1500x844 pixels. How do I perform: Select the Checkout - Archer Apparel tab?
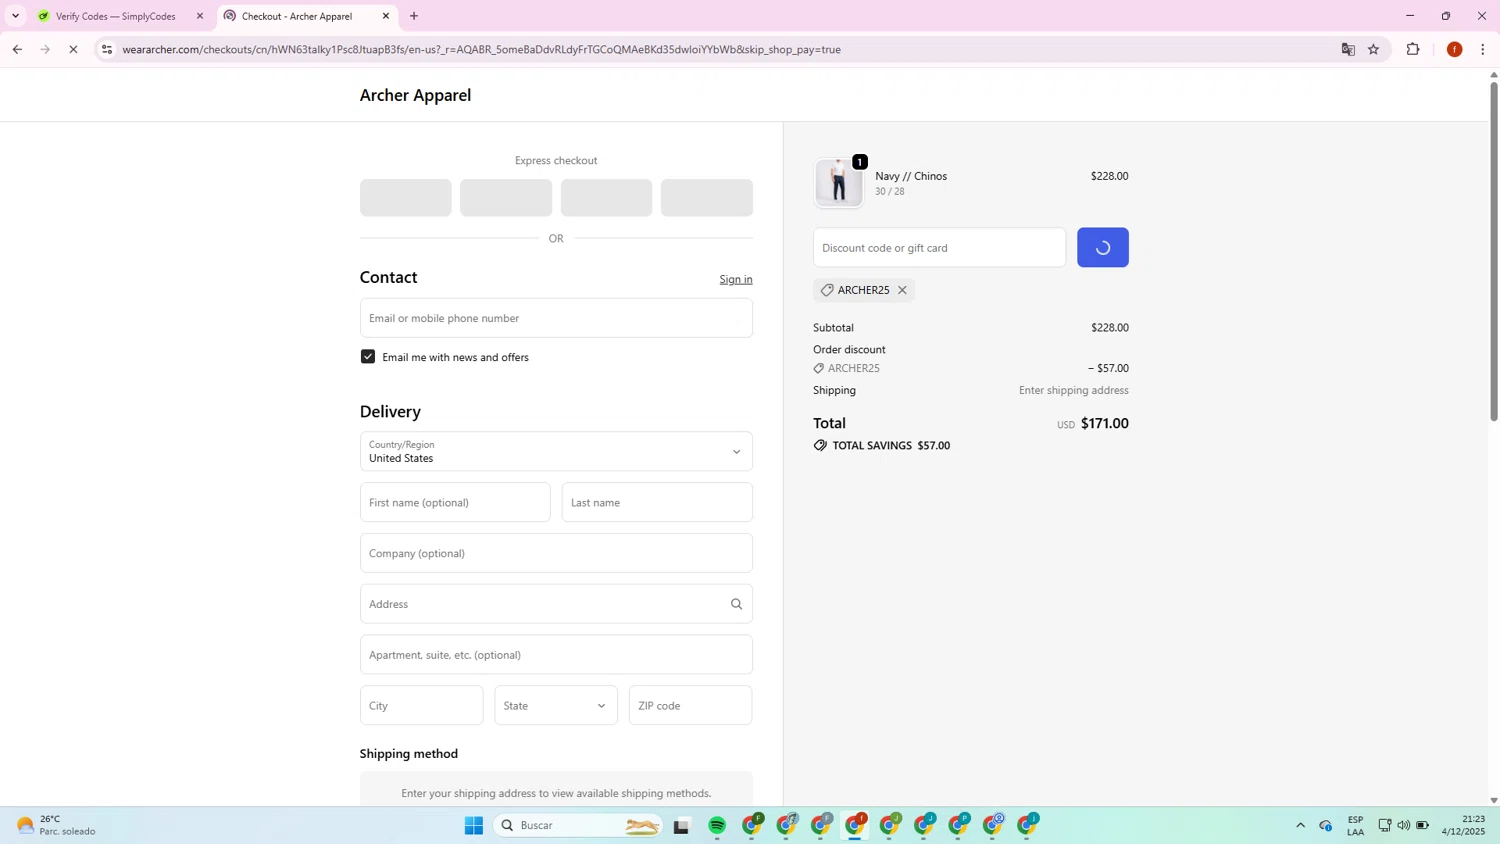click(x=296, y=16)
